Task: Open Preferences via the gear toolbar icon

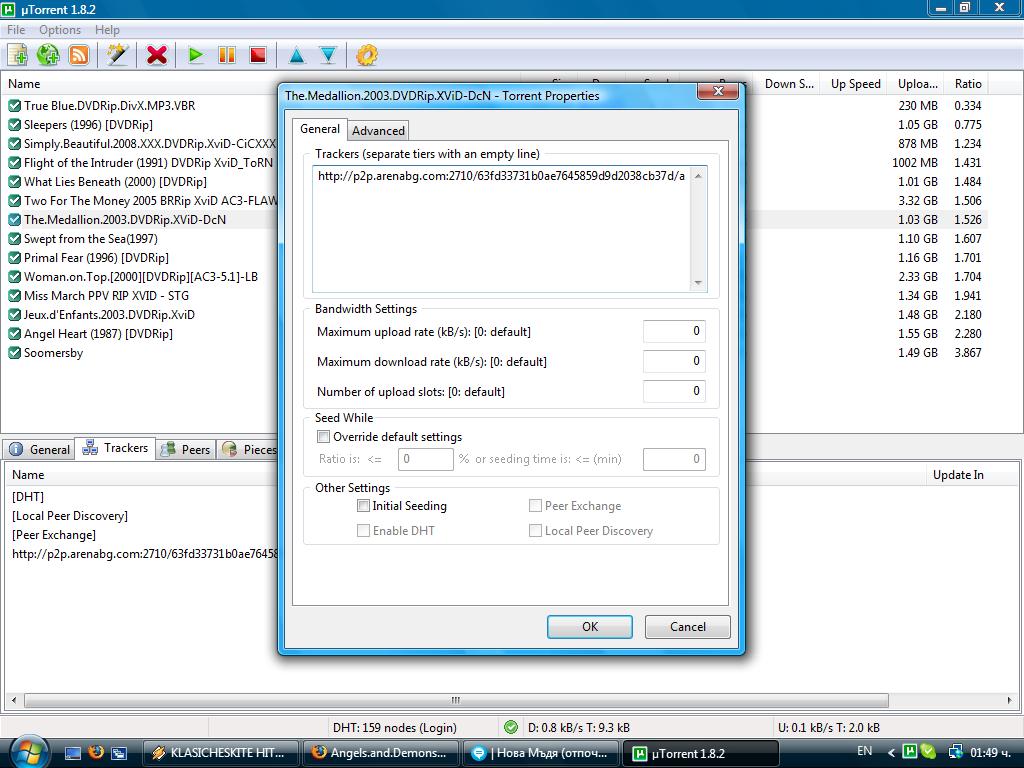Action: pyautogui.click(x=367, y=56)
